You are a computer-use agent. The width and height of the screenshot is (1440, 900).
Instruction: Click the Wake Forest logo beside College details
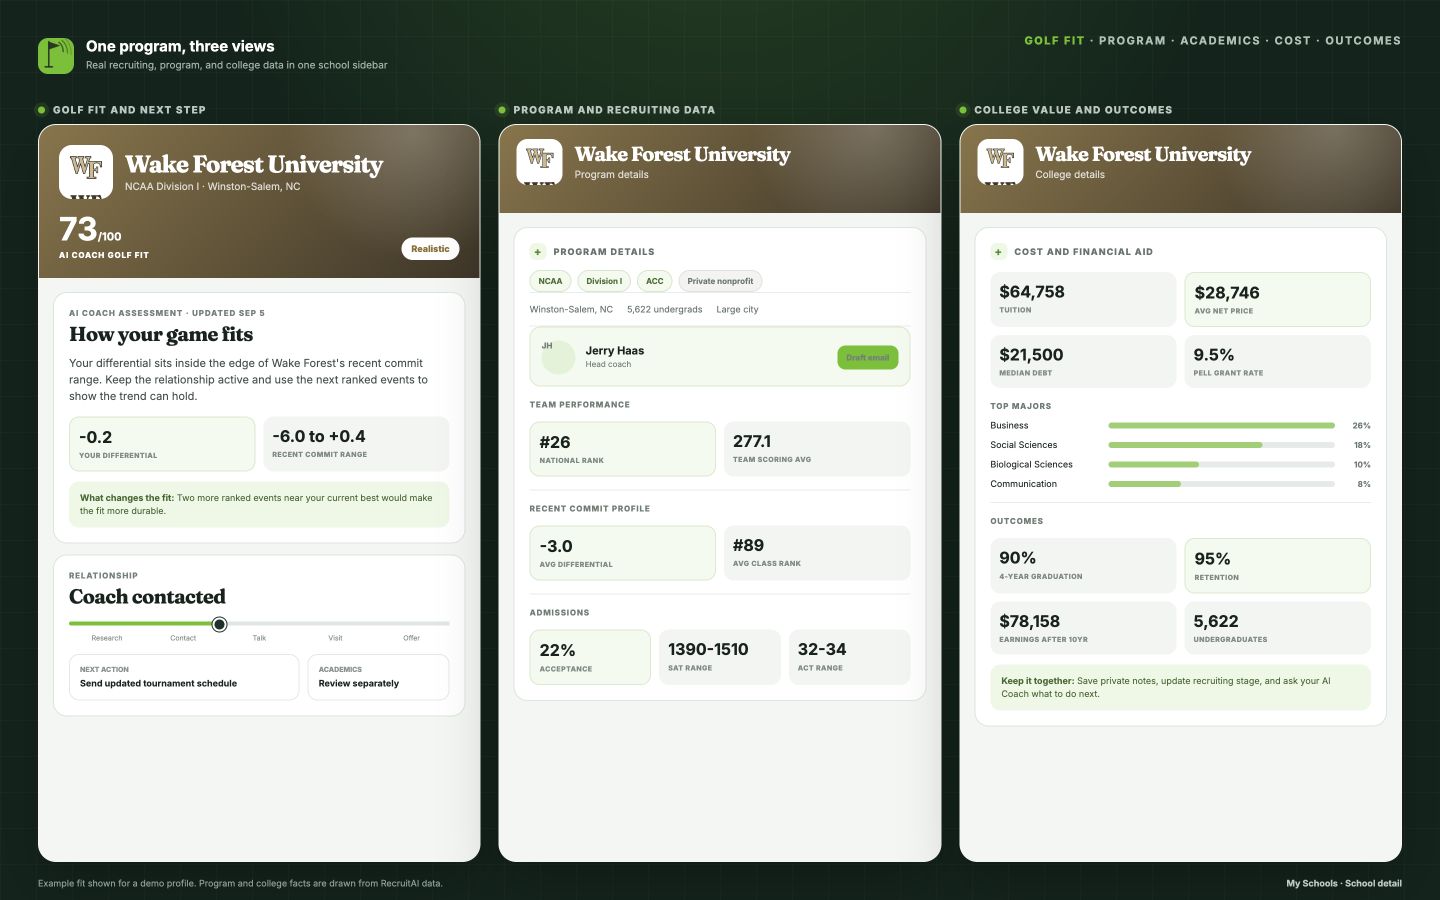click(x=1000, y=162)
